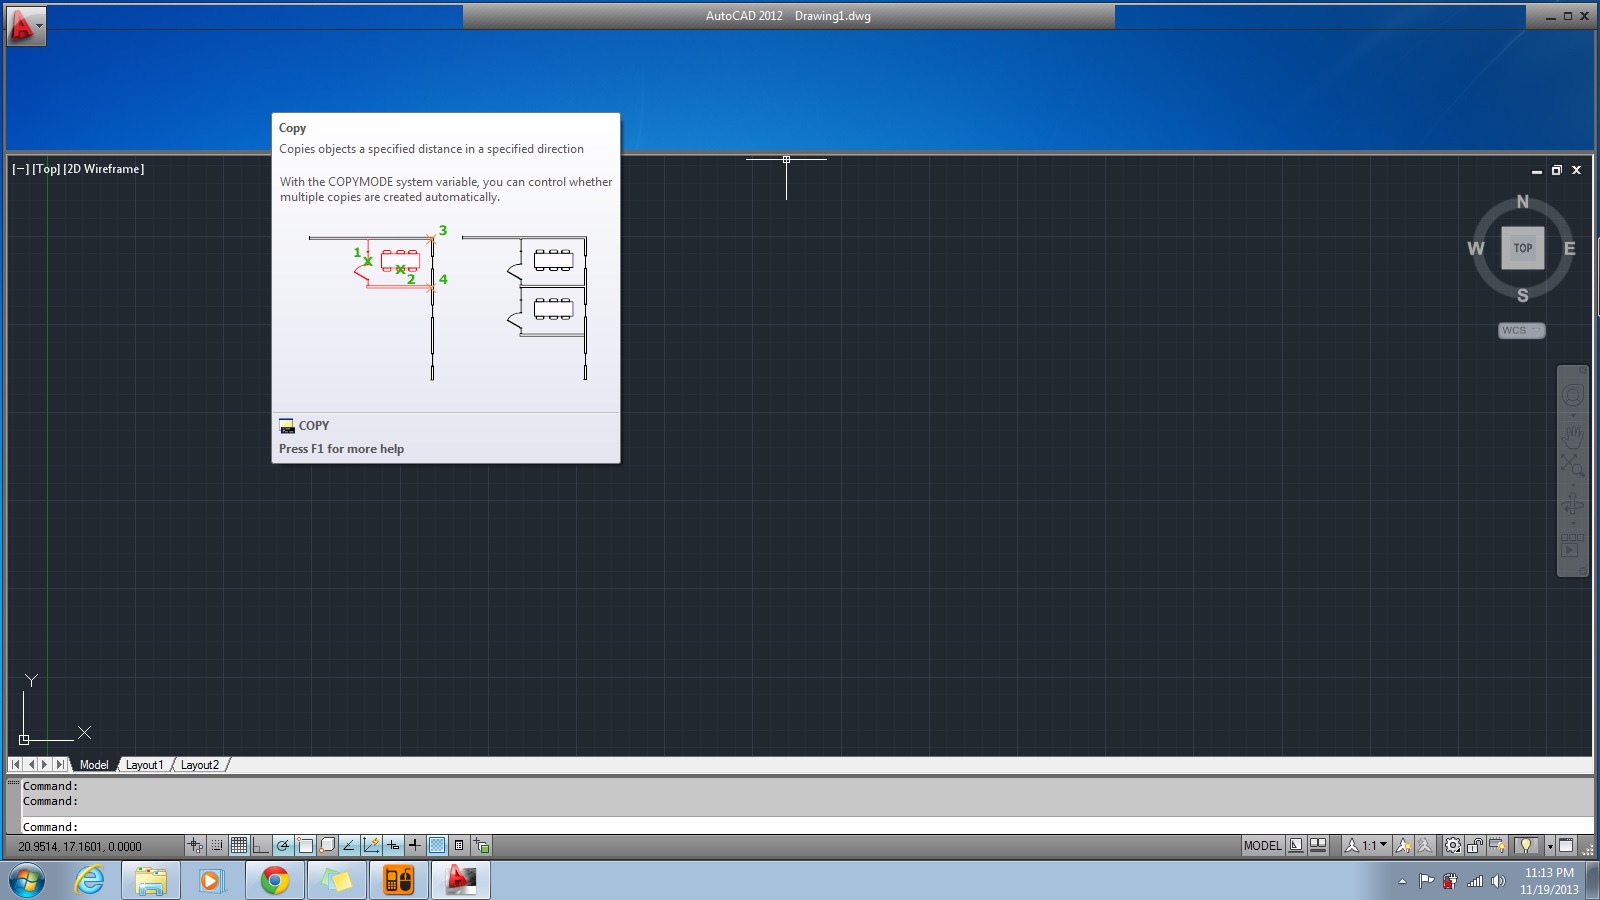Image resolution: width=1600 pixels, height=900 pixels.
Task: Open the navigation bar customize menu button
Action: point(1583,570)
